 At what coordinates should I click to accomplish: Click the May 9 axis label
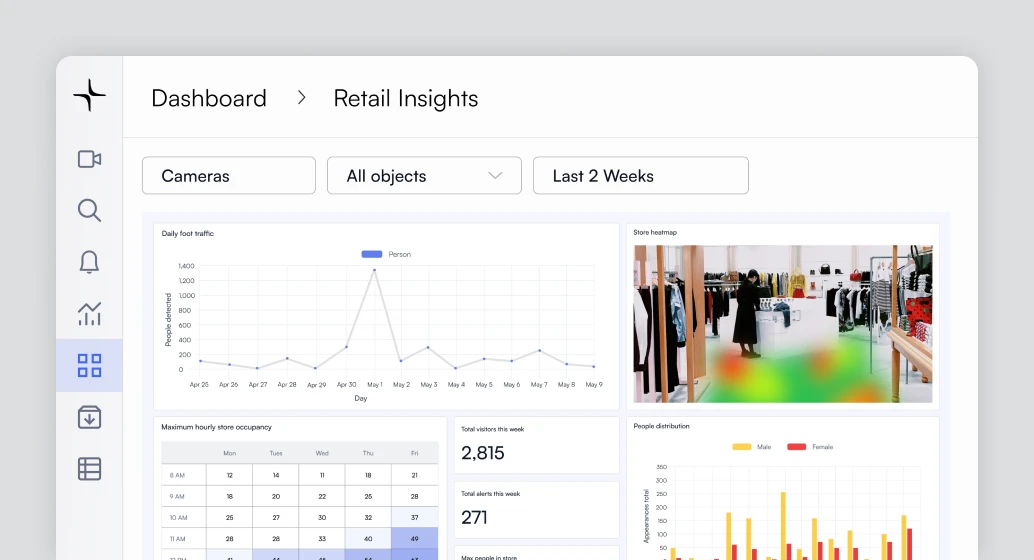[x=594, y=385]
